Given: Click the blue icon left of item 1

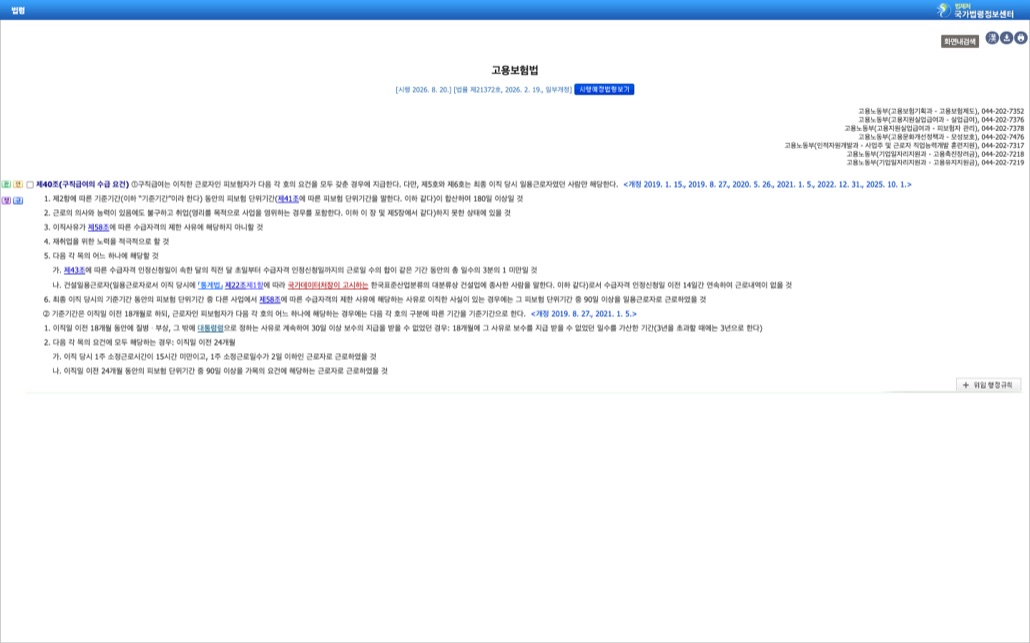Looking at the screenshot, I should [18, 200].
